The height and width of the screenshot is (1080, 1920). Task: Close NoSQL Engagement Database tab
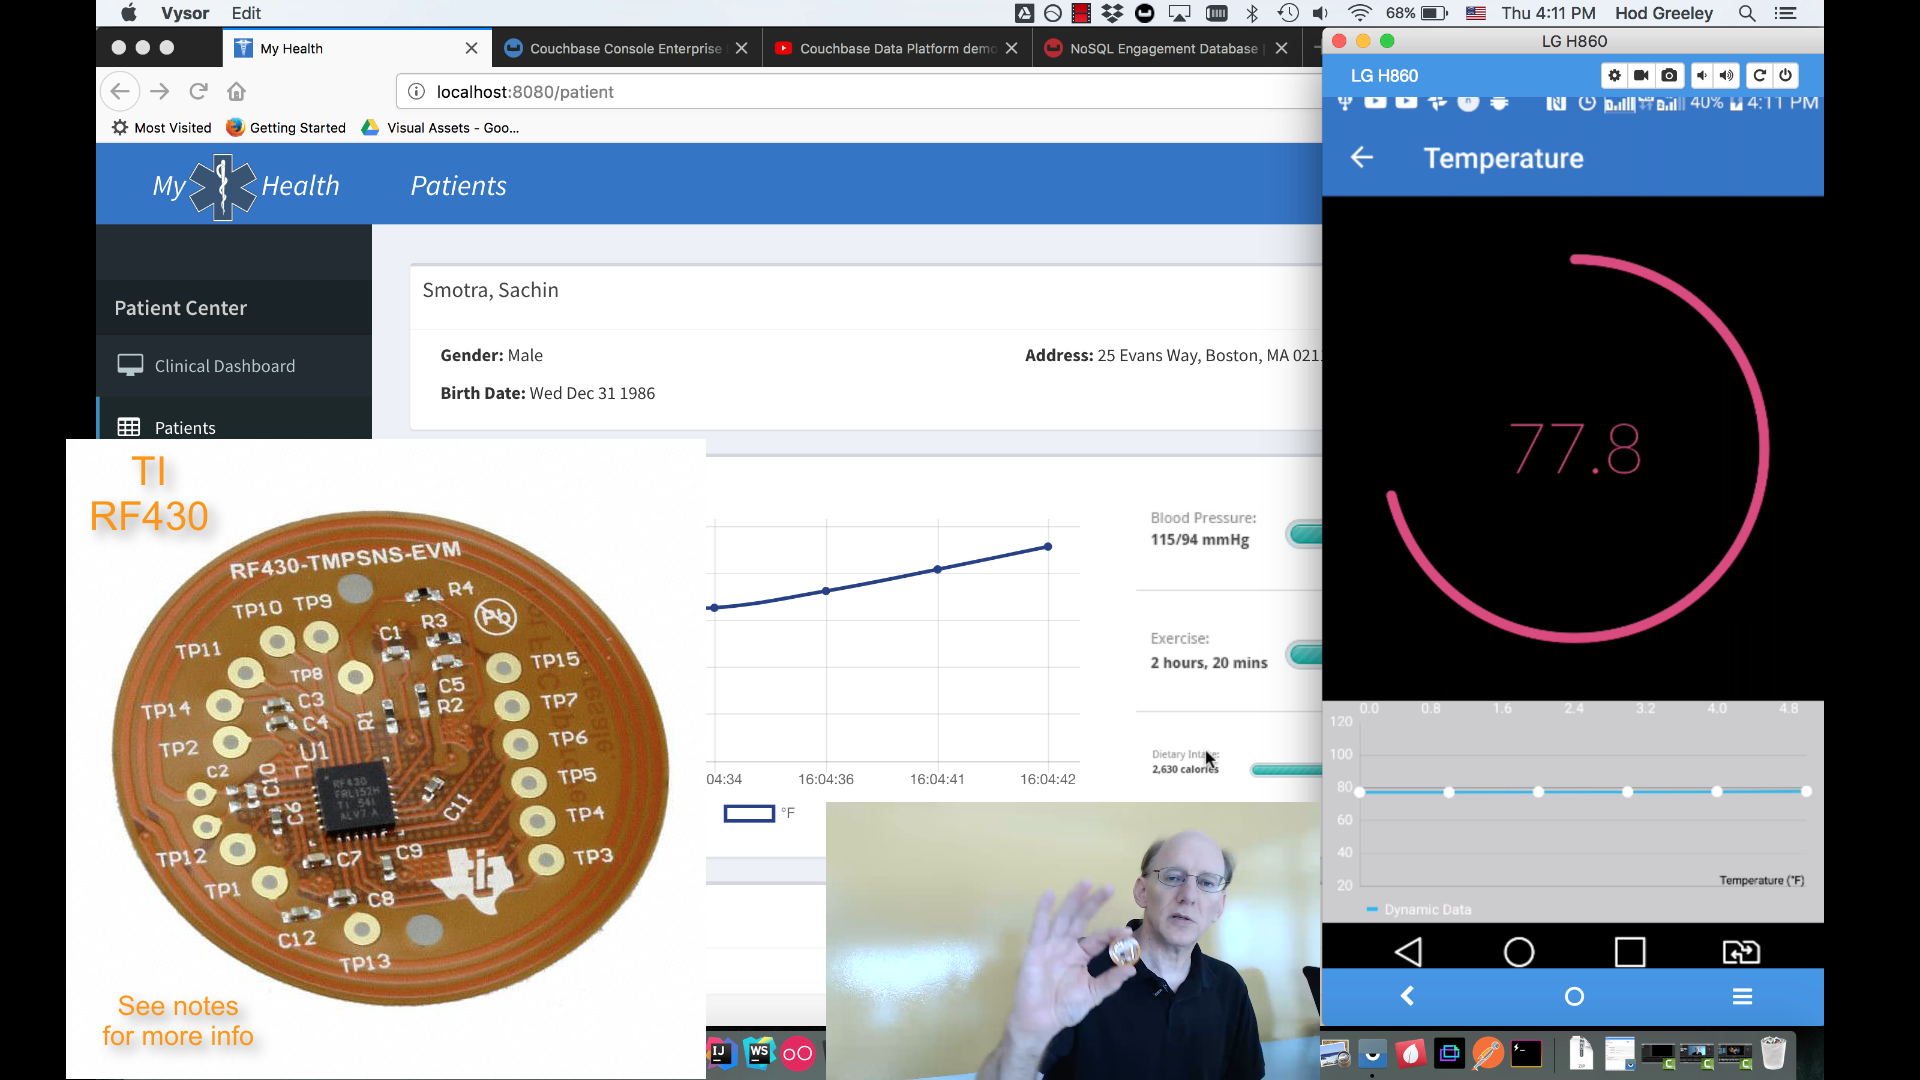click(x=1281, y=48)
